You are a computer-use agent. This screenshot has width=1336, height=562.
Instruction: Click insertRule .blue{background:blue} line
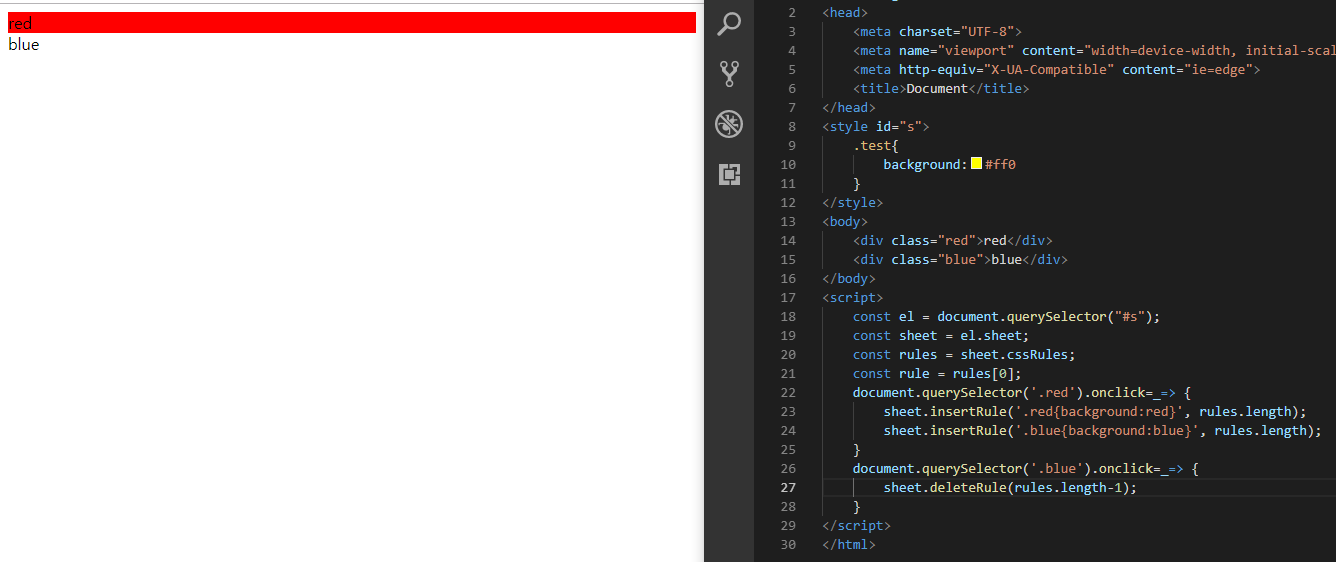click(1102, 431)
